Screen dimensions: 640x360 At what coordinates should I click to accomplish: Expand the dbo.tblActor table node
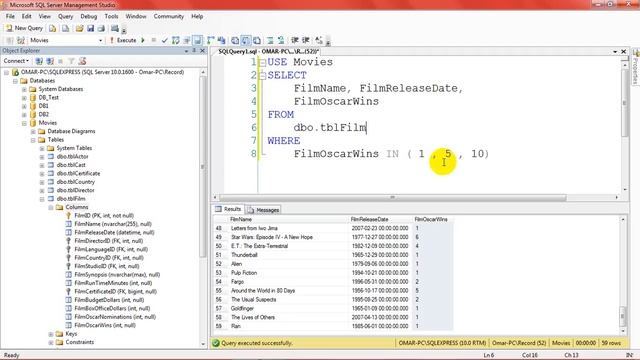42,157
